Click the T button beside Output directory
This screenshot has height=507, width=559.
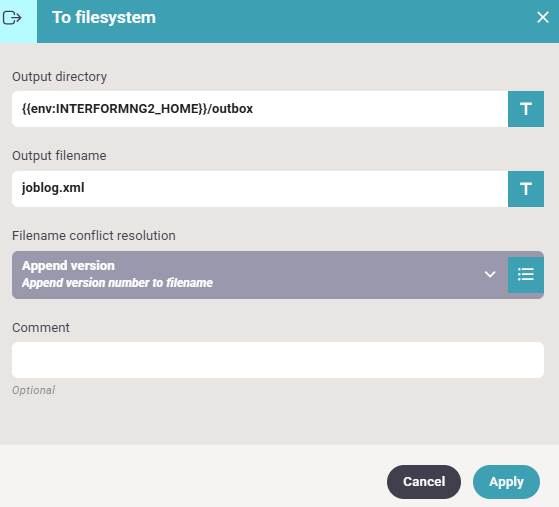click(526, 109)
